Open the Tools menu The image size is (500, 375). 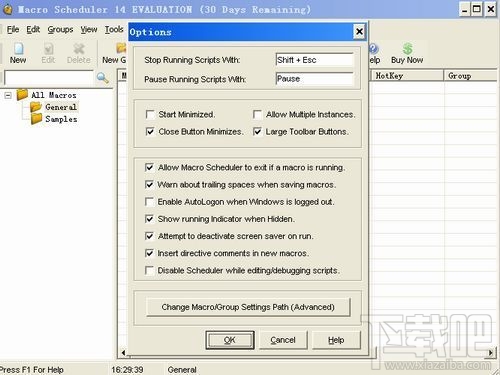coord(114,30)
